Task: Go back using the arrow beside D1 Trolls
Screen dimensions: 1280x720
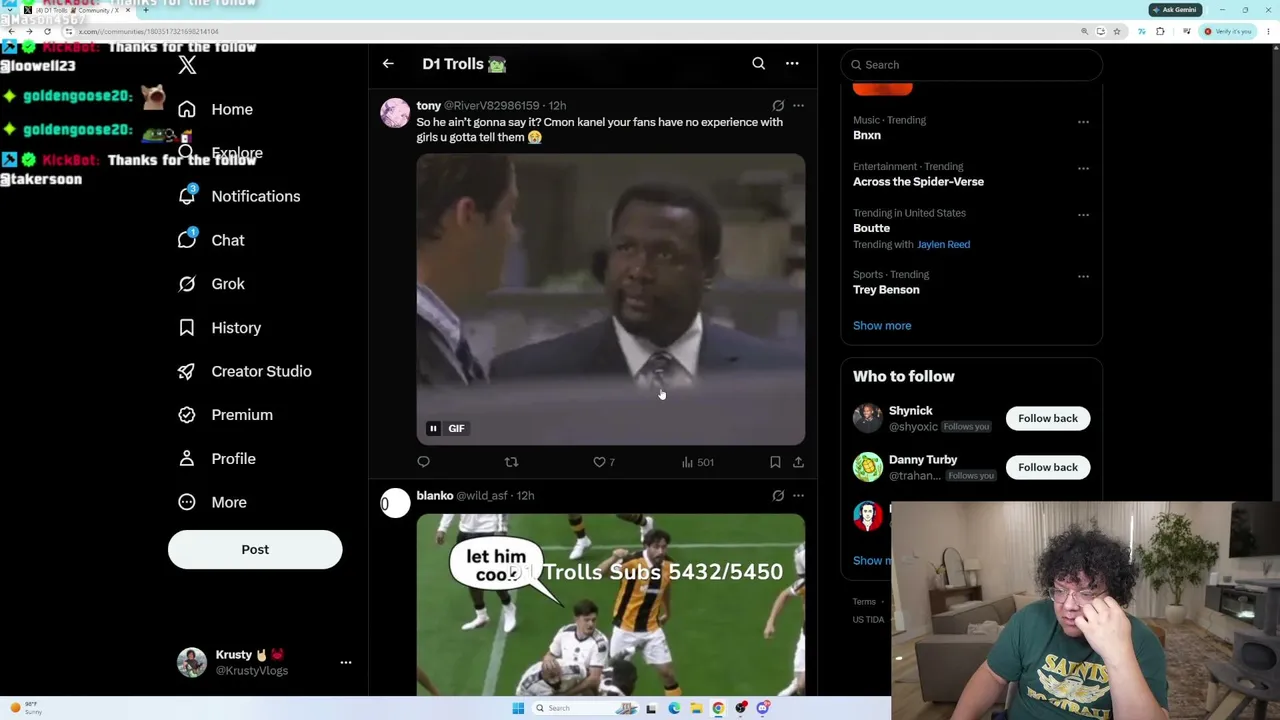Action: [x=388, y=64]
